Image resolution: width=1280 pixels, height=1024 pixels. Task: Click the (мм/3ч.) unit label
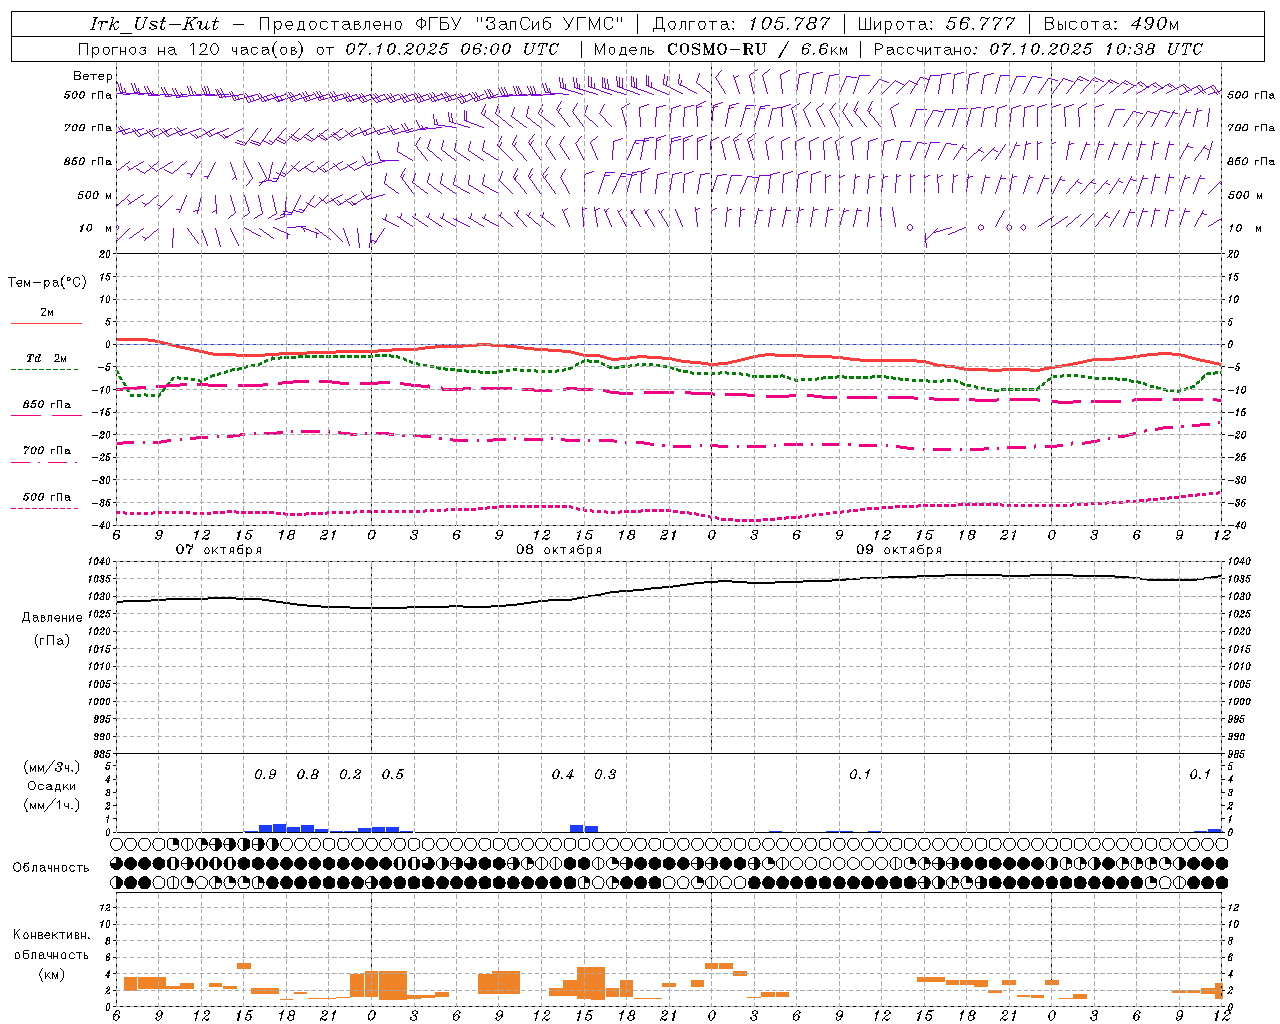(x=52, y=767)
